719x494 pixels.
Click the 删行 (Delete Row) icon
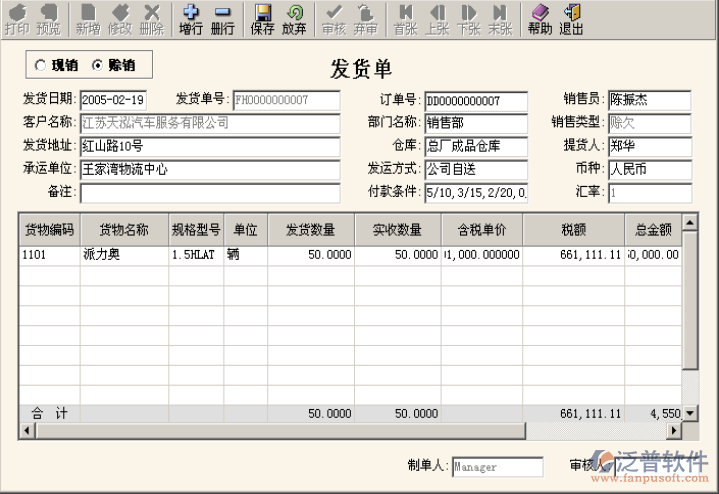222,19
